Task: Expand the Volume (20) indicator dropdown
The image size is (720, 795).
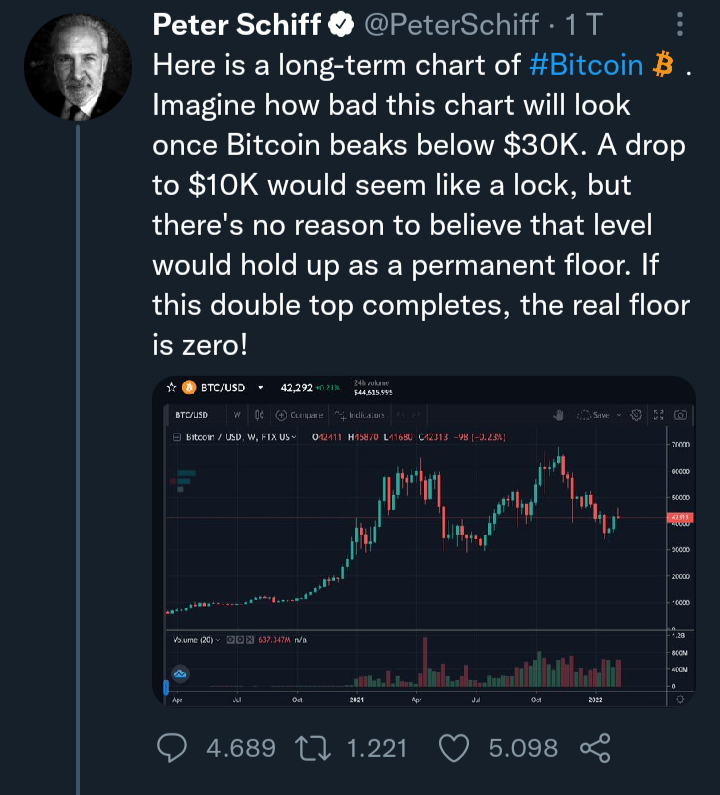Action: click(x=218, y=640)
